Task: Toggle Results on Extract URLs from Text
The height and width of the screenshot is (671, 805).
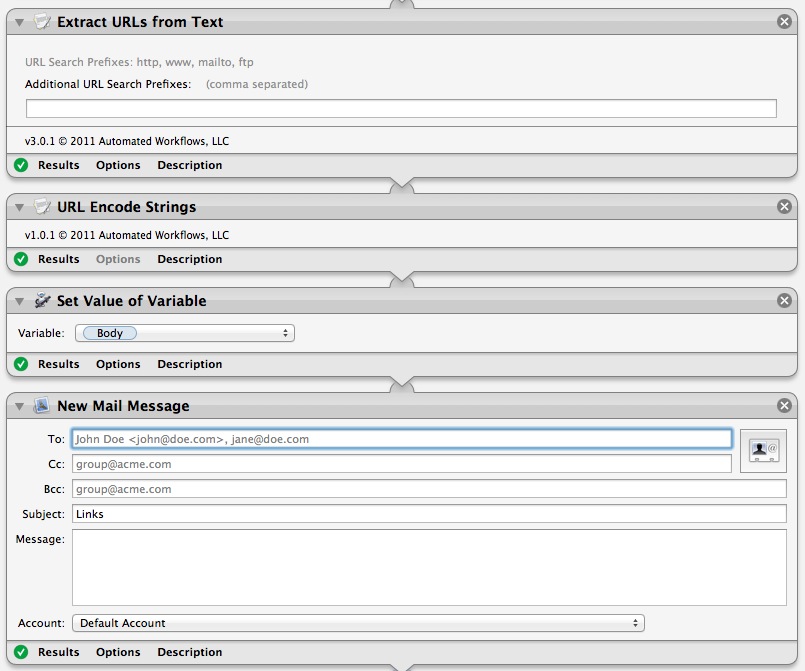Action: [x=58, y=165]
